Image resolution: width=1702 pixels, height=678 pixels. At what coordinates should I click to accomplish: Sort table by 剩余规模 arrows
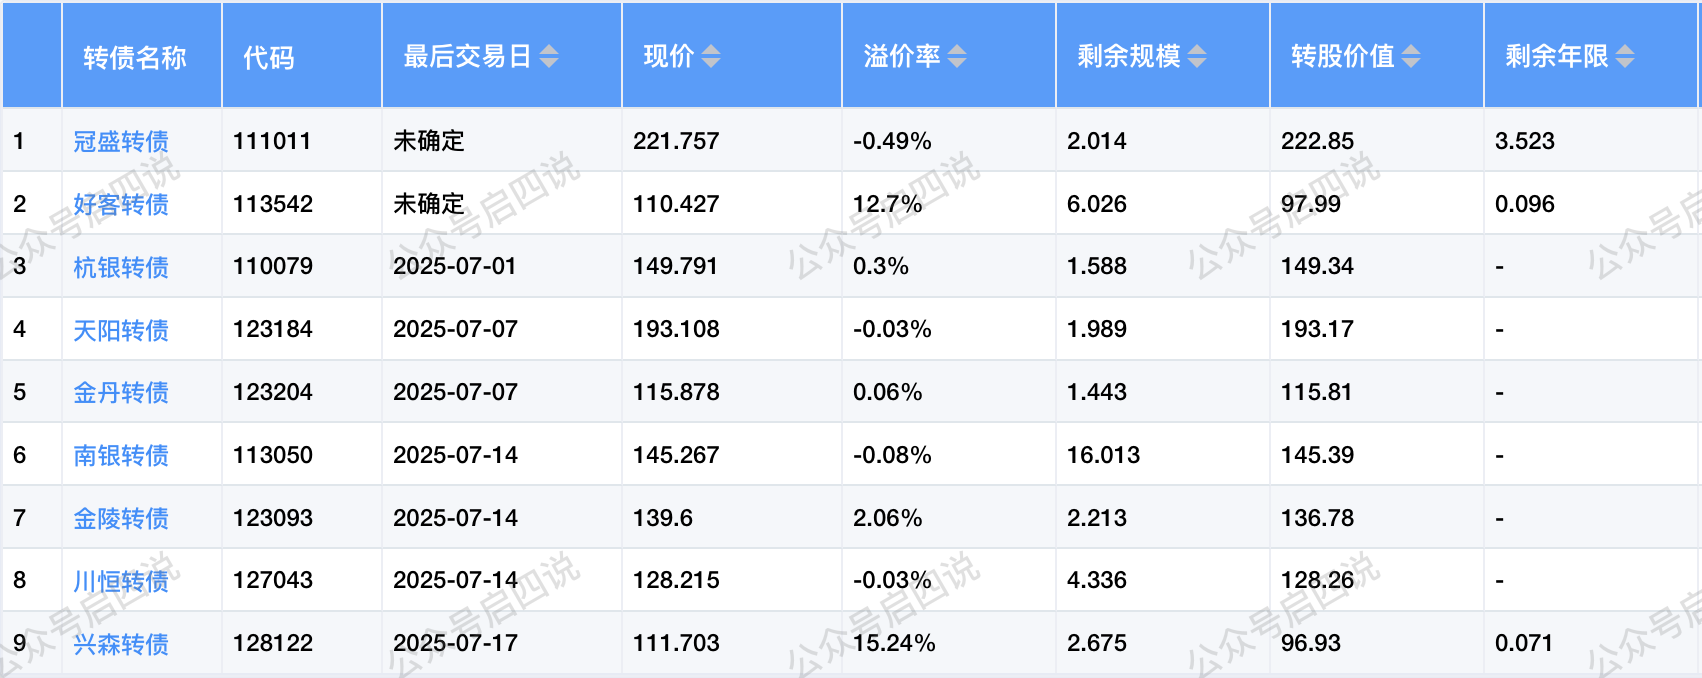(x=1197, y=56)
